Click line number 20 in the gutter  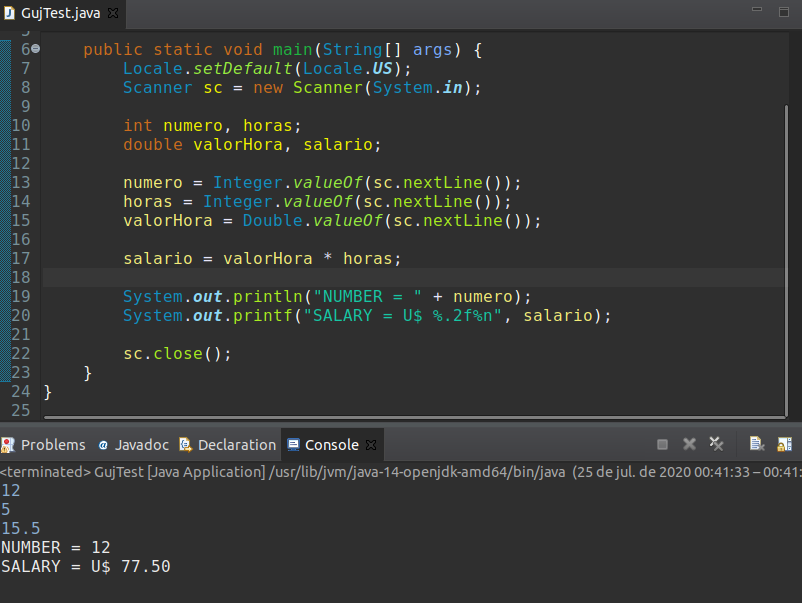(21, 316)
